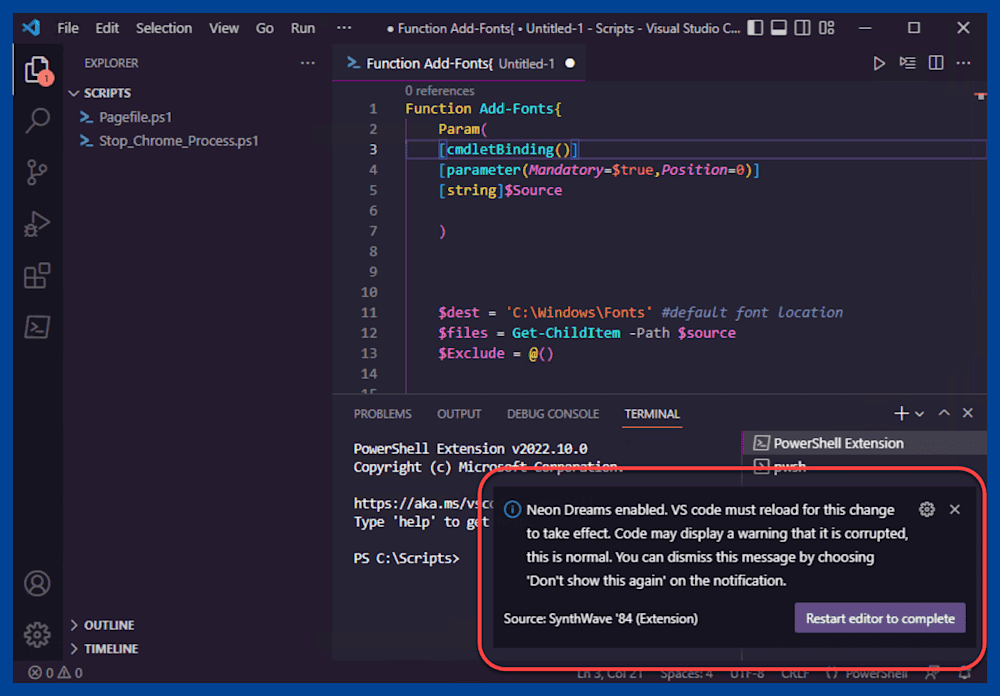
Task: Switch to the OUTPUT tab
Action: (459, 413)
